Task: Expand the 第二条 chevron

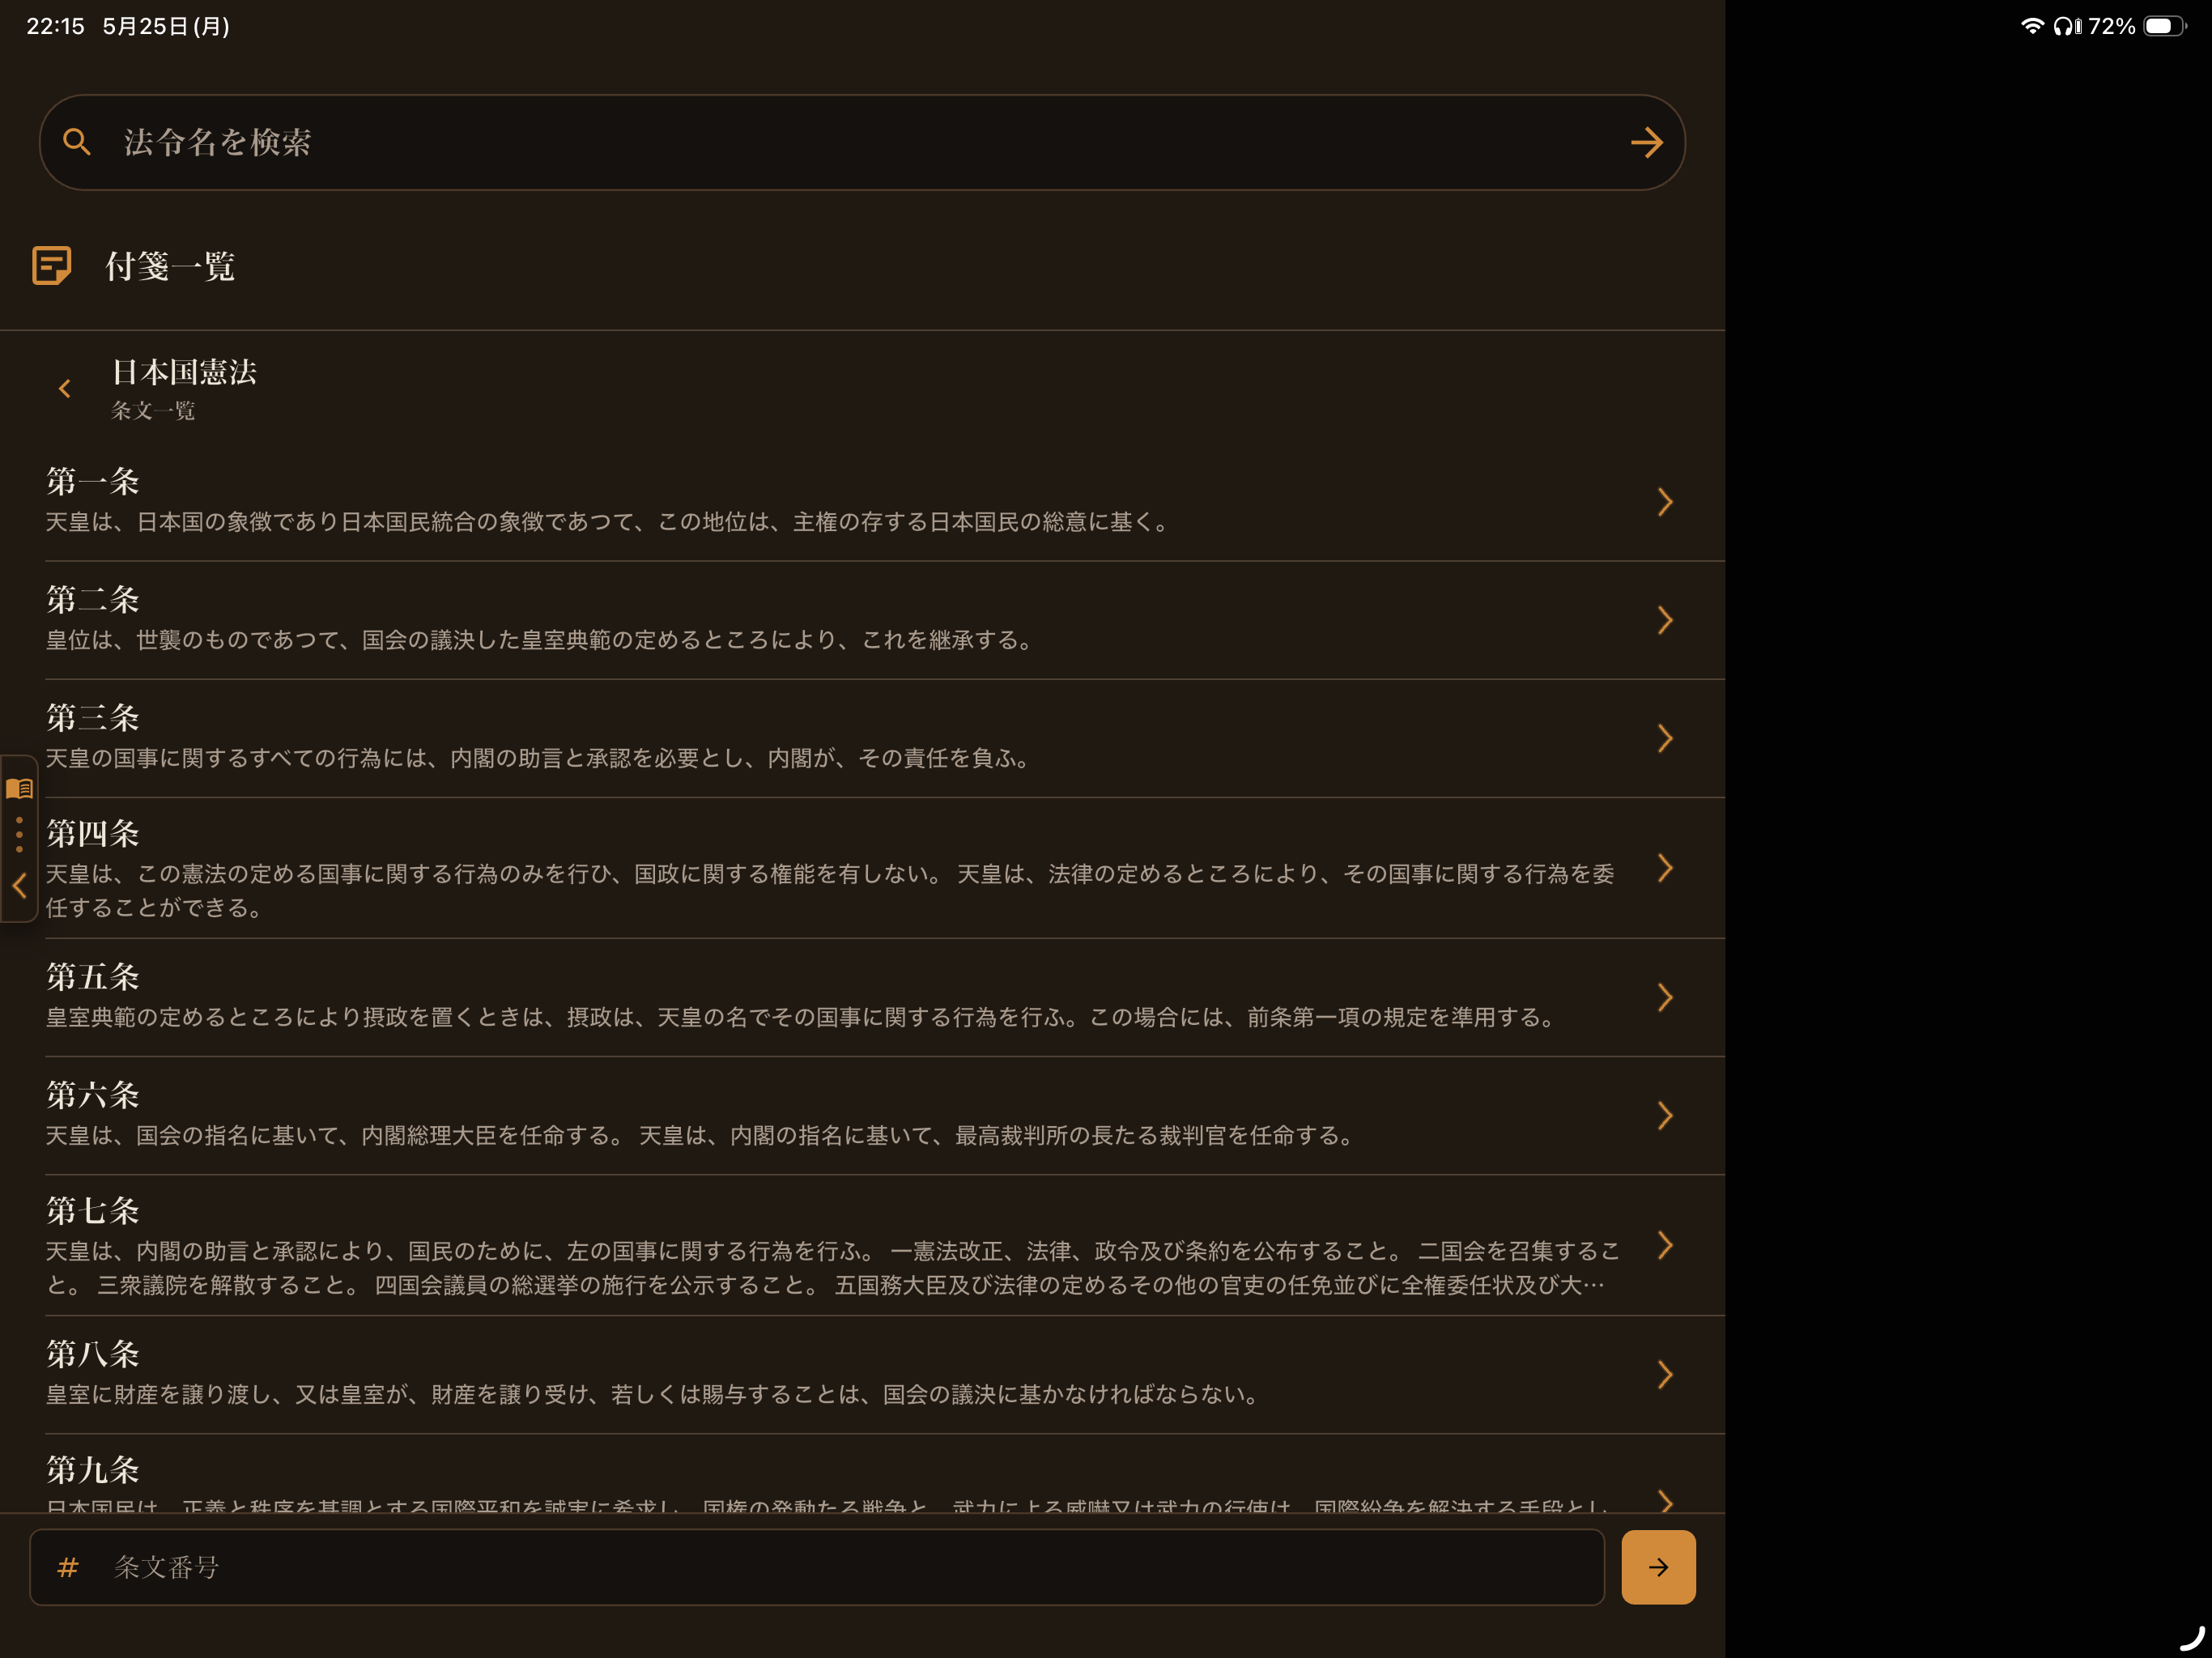Action: [x=1664, y=620]
